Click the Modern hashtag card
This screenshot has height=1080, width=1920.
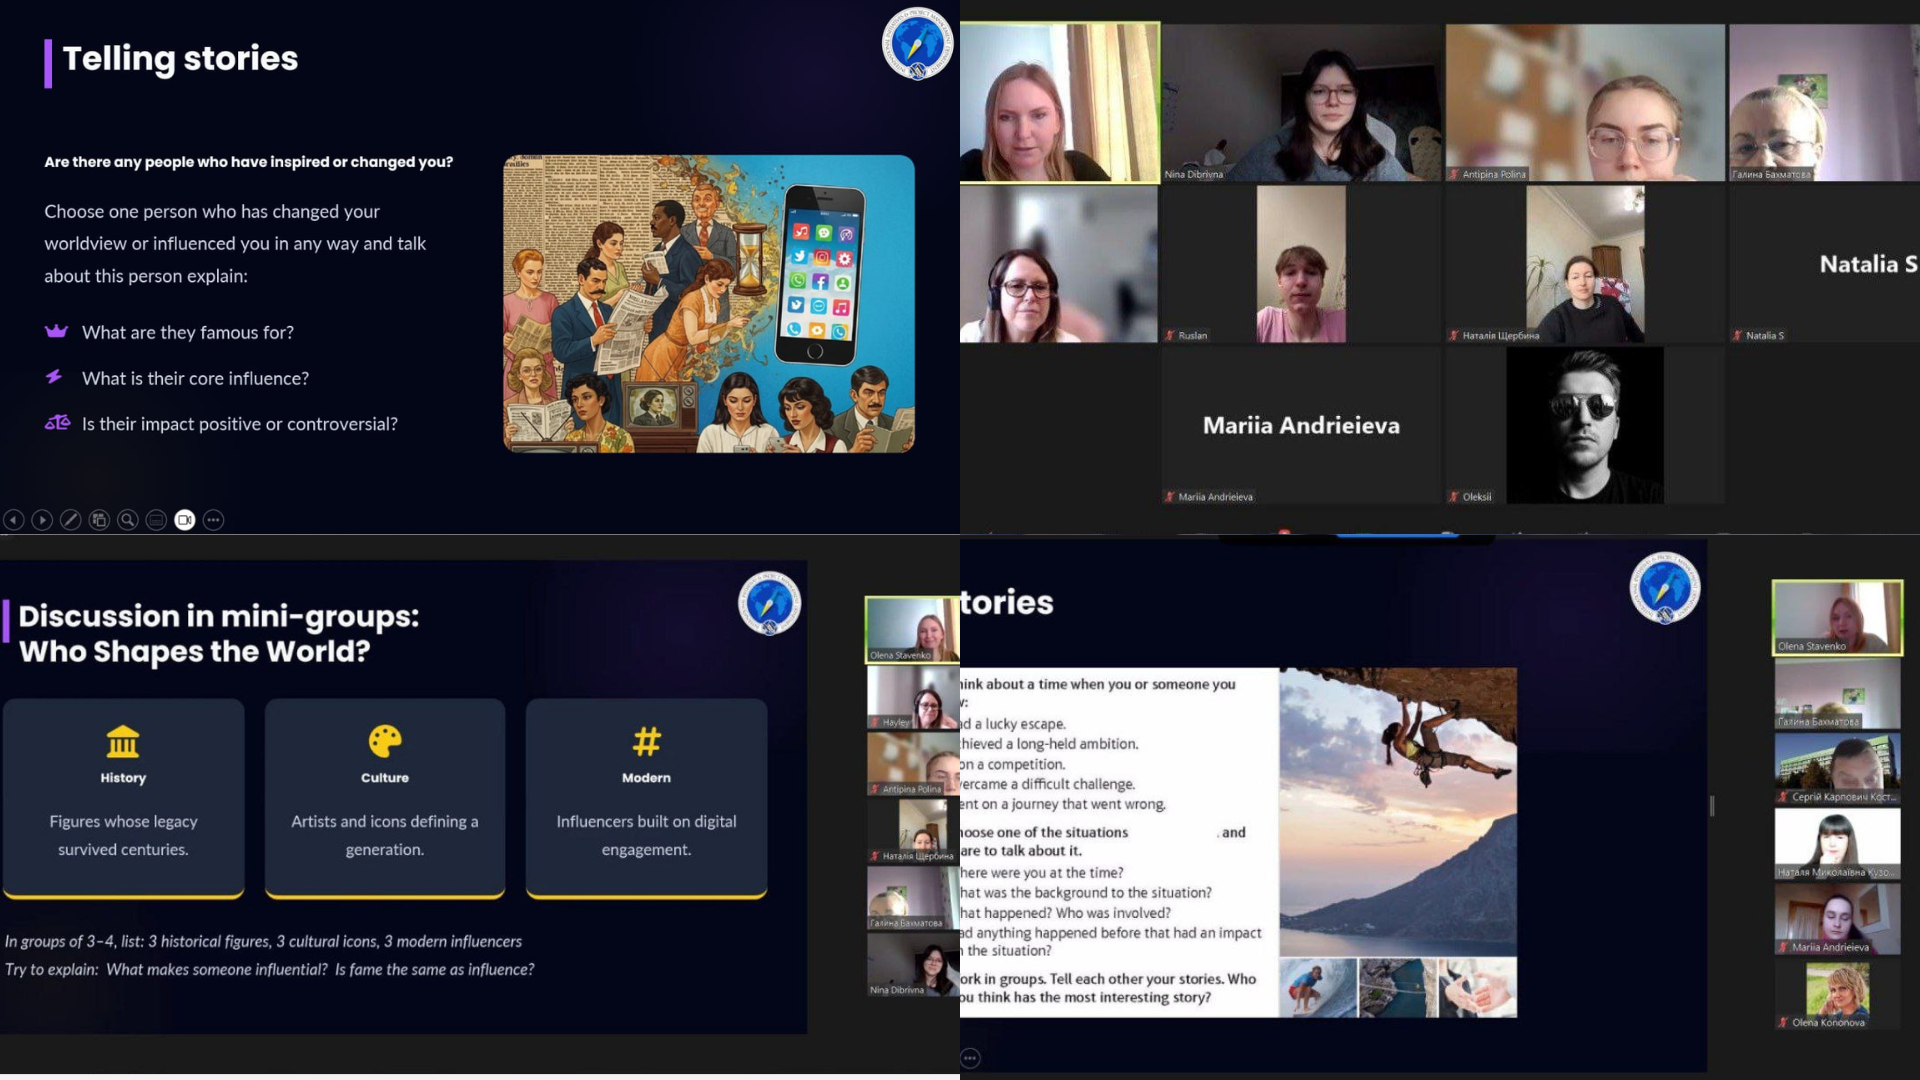pos(646,796)
